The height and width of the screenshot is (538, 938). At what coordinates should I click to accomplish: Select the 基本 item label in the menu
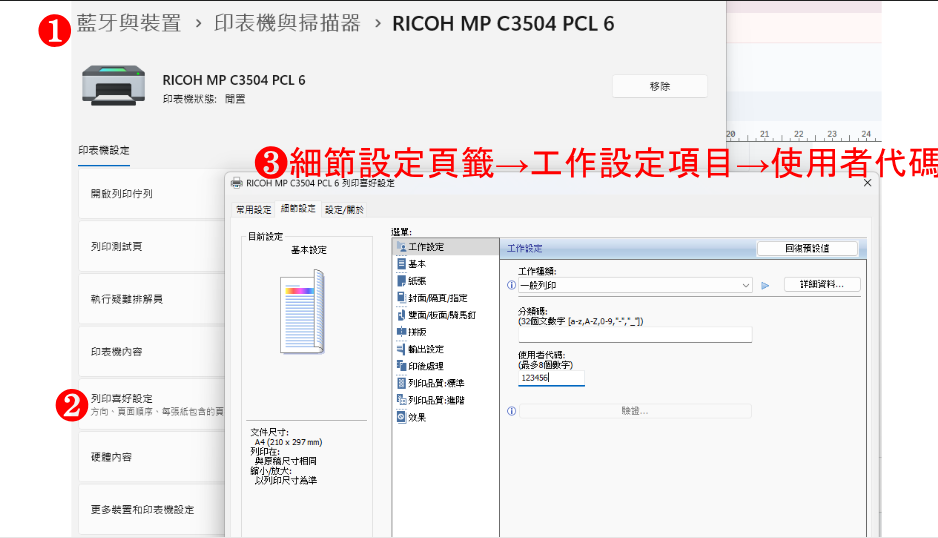[417, 264]
